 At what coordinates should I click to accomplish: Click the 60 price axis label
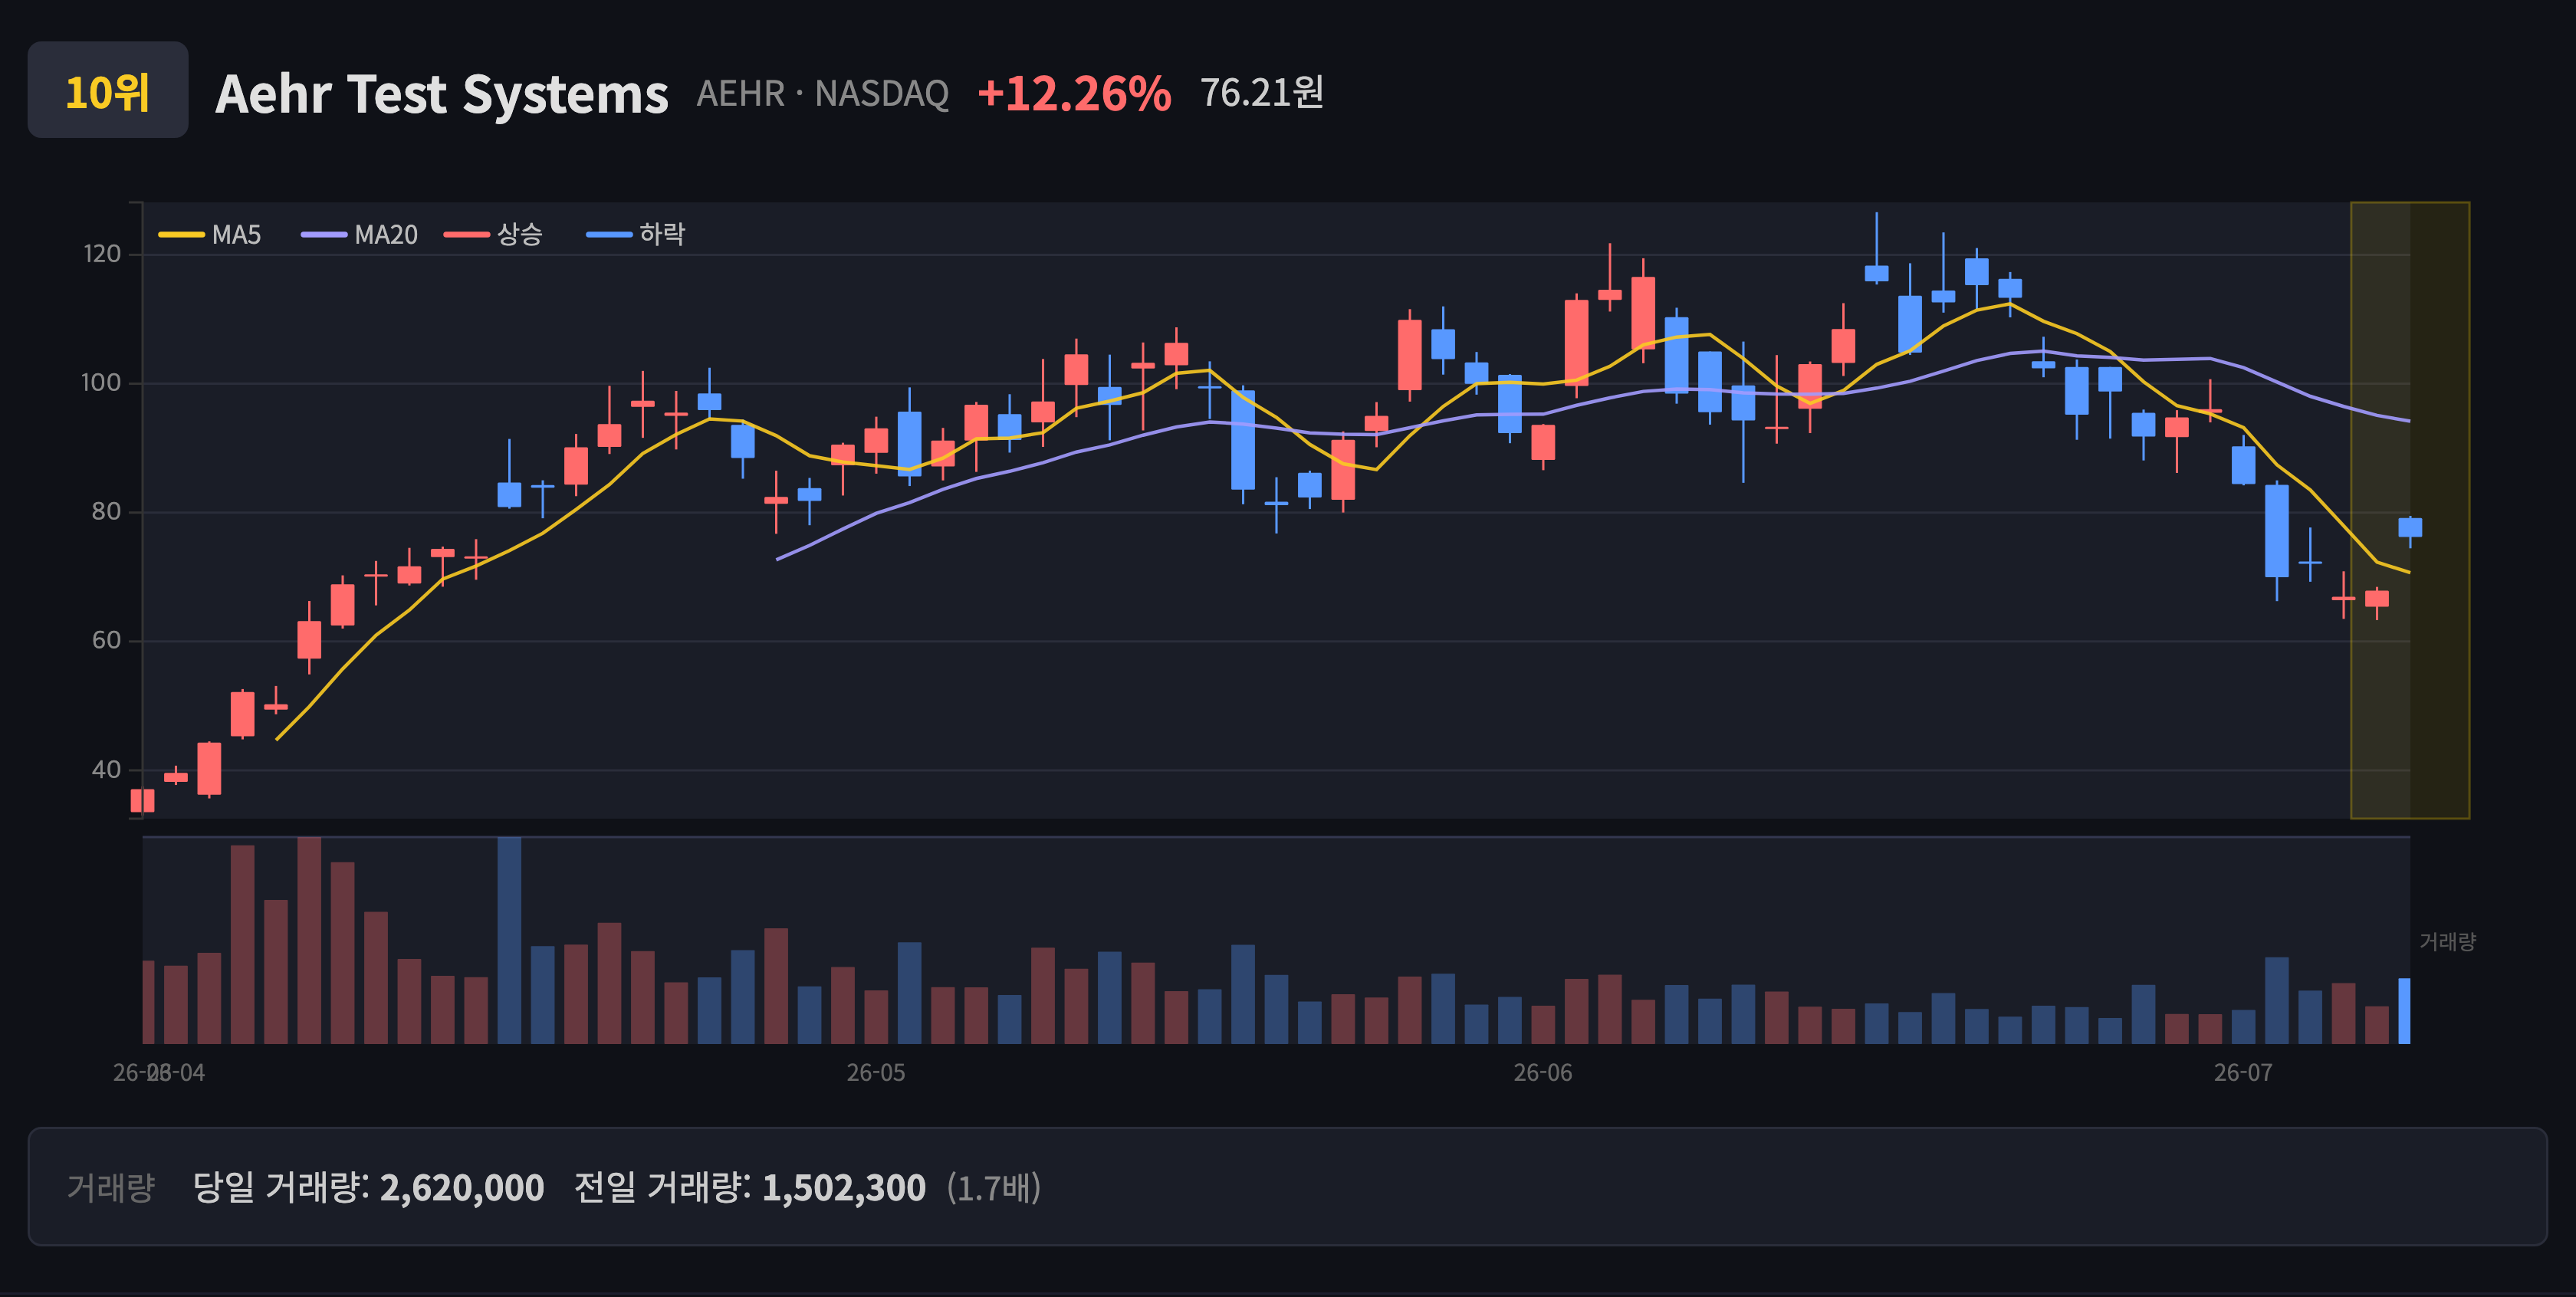tap(106, 641)
